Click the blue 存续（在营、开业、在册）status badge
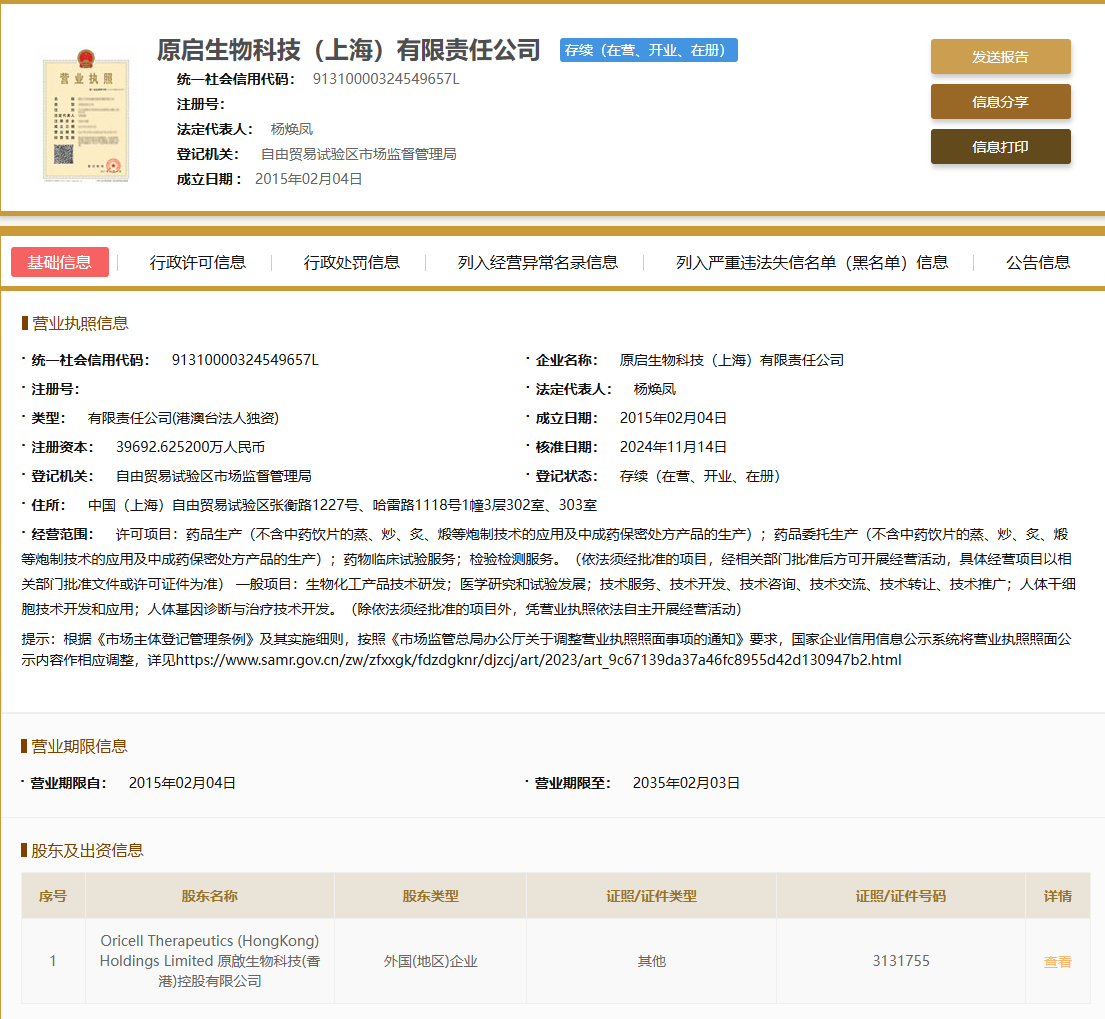The height and width of the screenshot is (1019, 1105). 648,50
